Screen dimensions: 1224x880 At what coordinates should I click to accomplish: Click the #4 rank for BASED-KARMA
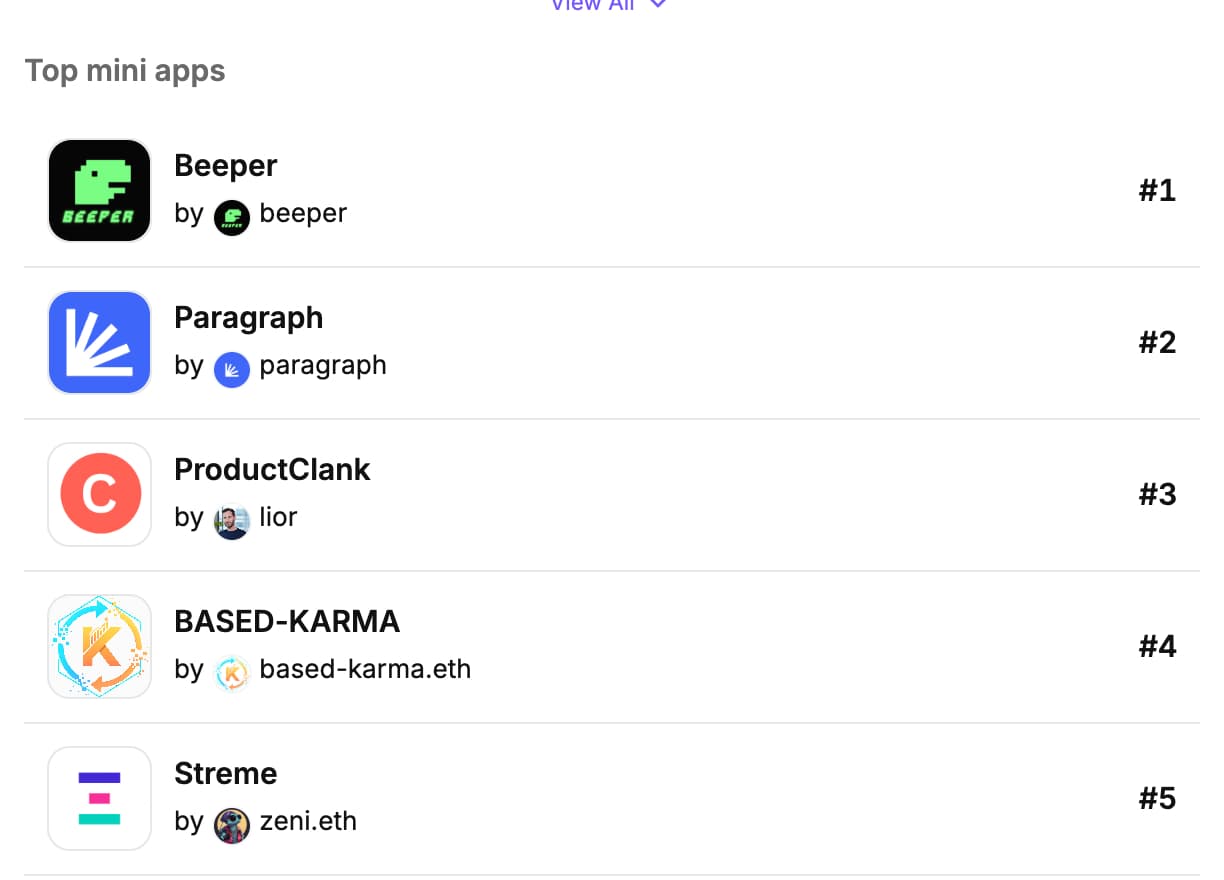(x=1157, y=646)
